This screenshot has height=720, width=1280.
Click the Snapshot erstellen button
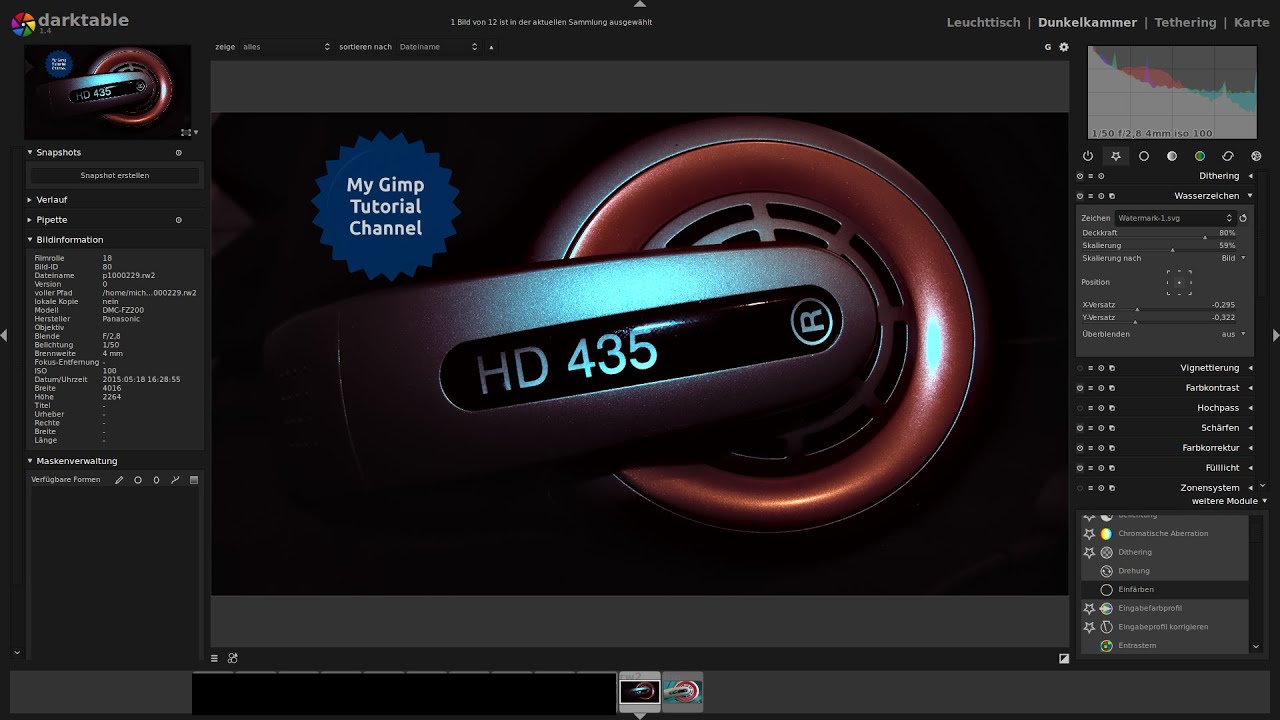coord(115,176)
